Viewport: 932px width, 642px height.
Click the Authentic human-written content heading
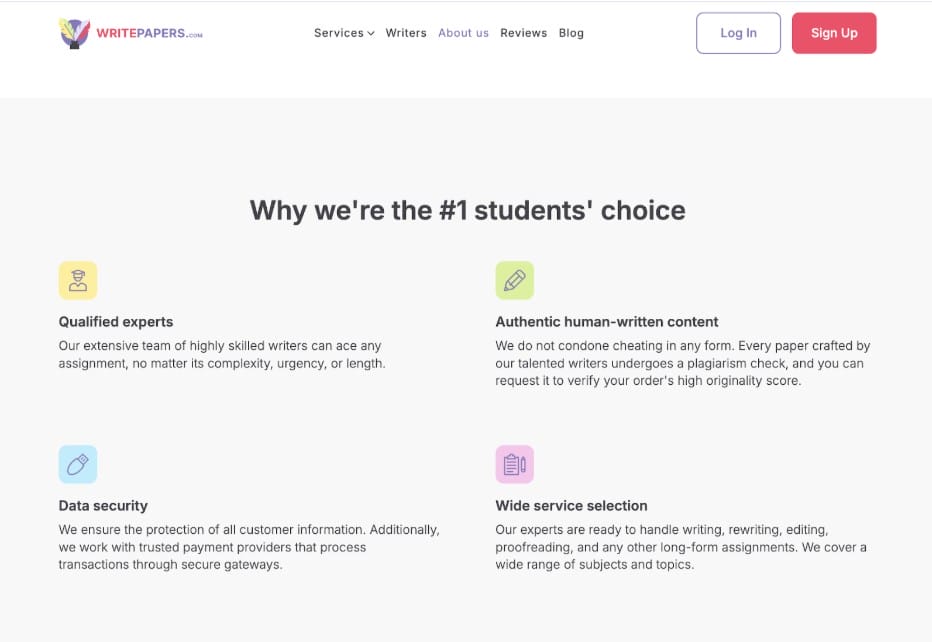coord(607,322)
